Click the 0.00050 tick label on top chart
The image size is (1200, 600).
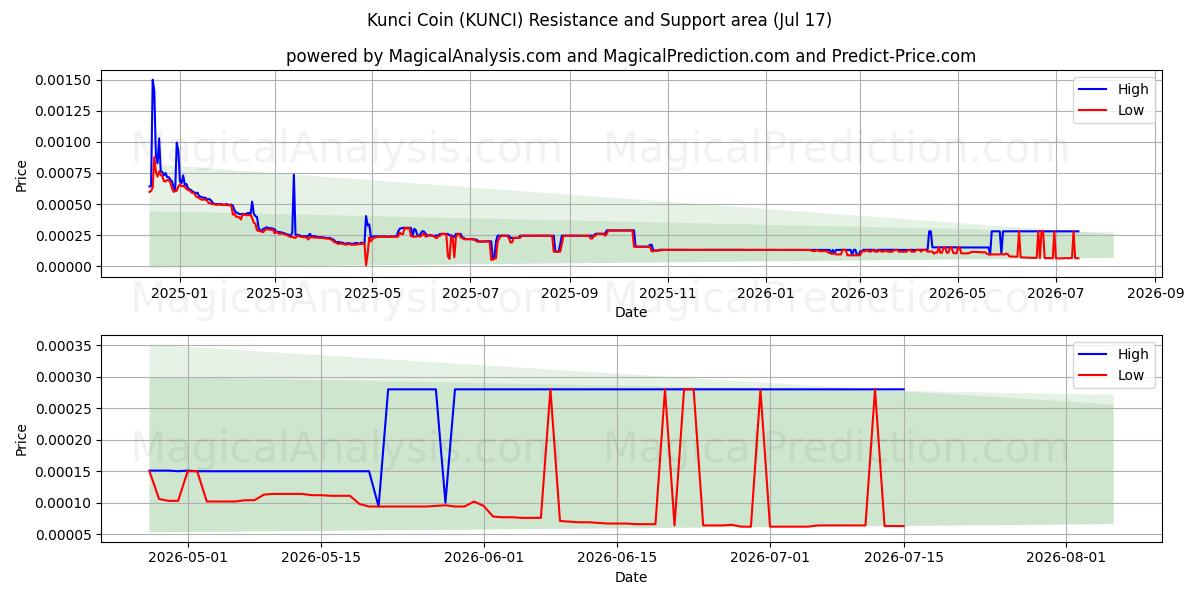coord(64,204)
